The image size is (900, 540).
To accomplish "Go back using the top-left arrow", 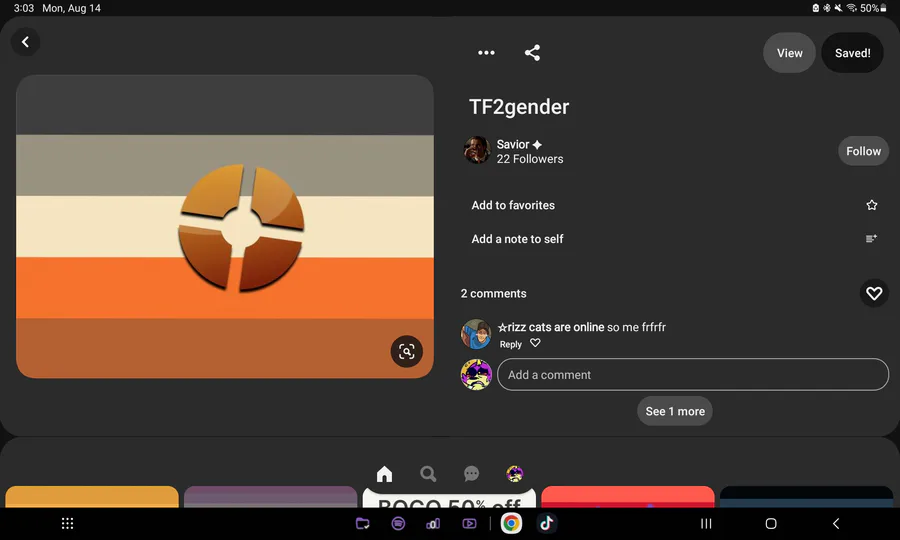I will click(25, 42).
